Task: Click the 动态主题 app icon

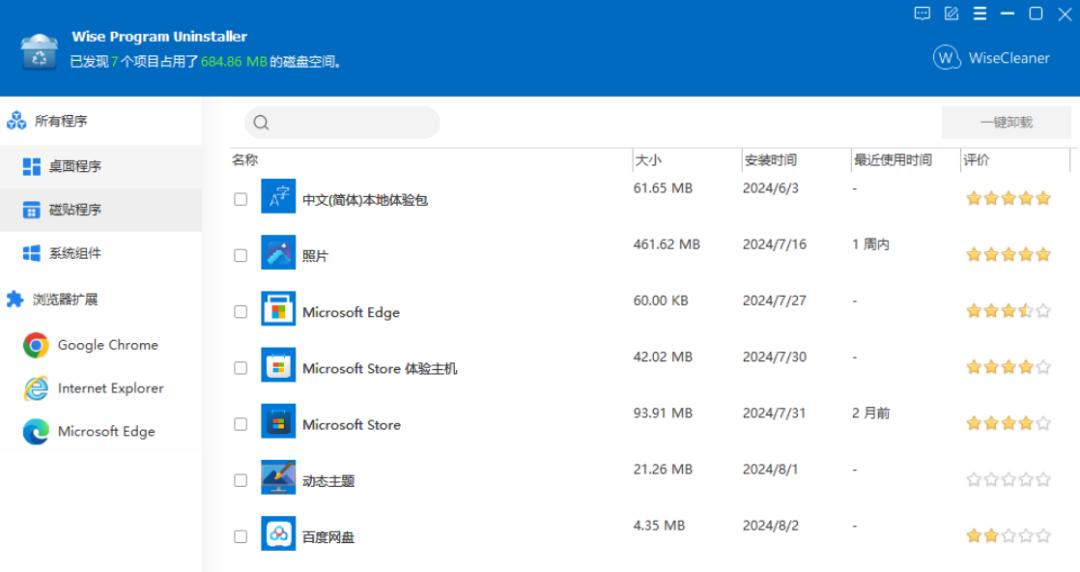Action: coord(278,477)
